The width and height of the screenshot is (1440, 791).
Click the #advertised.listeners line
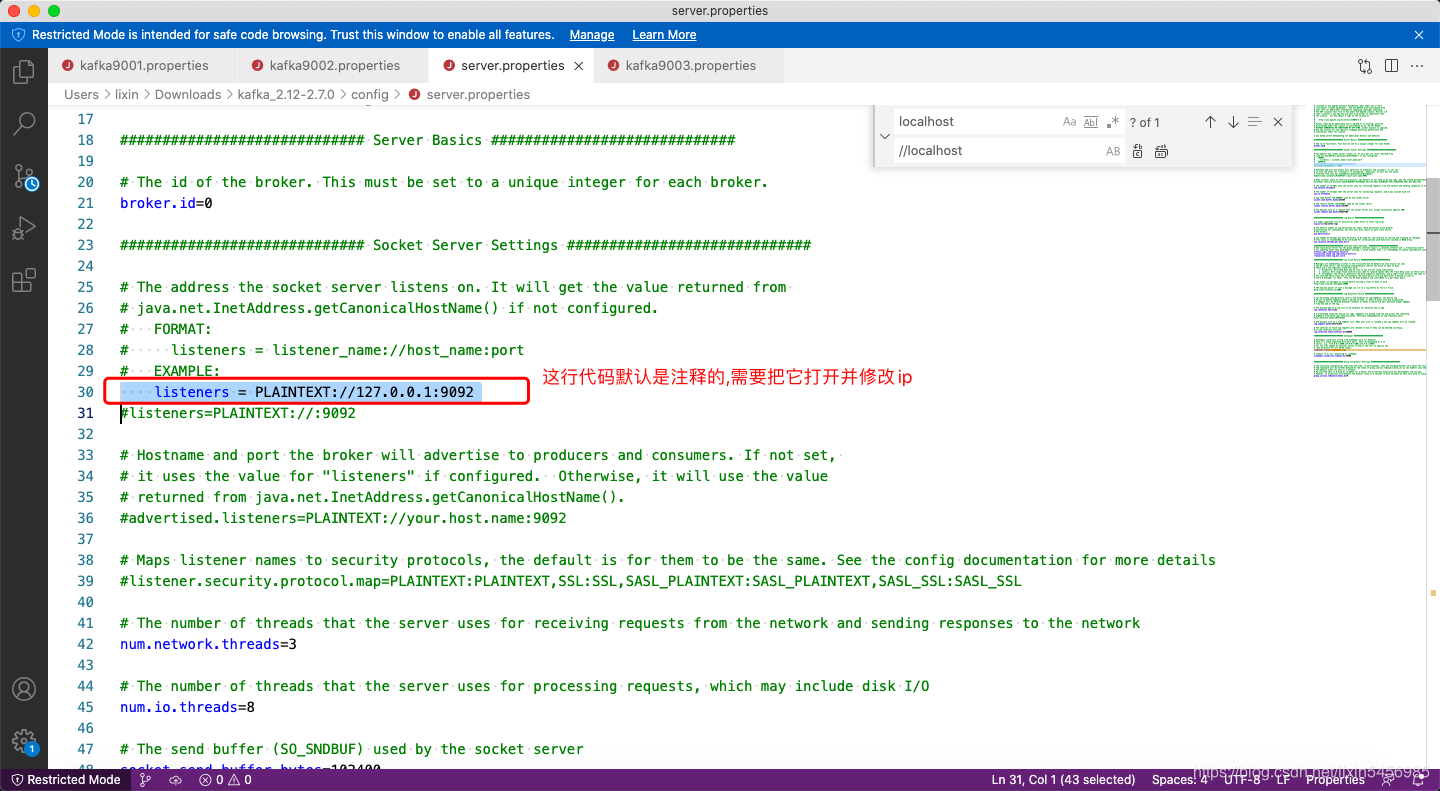pos(343,518)
